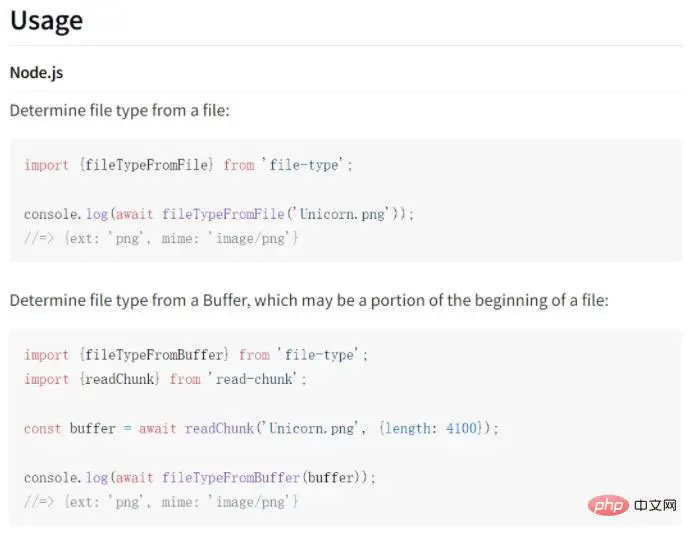Click the red php logo watermark

click(x=608, y=505)
